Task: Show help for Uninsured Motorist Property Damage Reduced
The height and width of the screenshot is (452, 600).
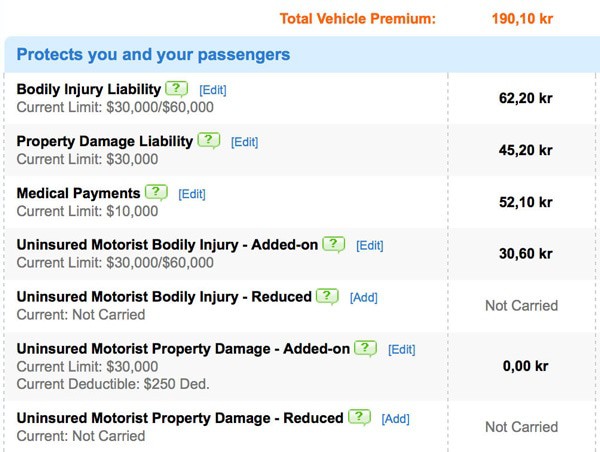Action: (359, 418)
